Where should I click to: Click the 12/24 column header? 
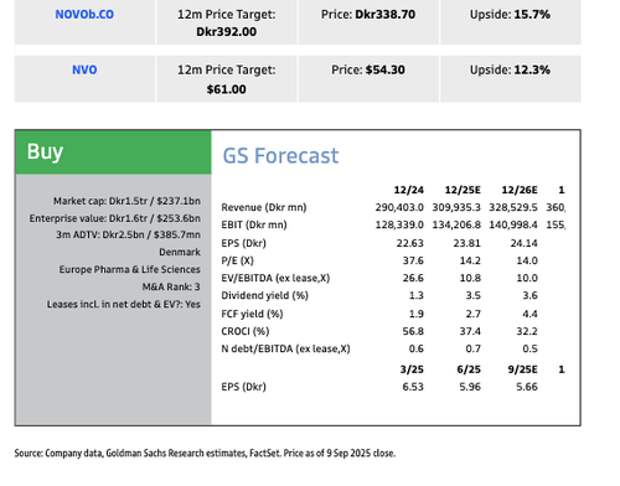tap(409, 190)
